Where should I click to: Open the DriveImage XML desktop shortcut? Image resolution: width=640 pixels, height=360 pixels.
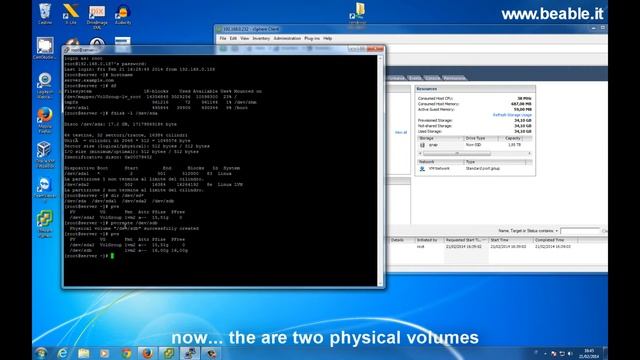coord(97,16)
